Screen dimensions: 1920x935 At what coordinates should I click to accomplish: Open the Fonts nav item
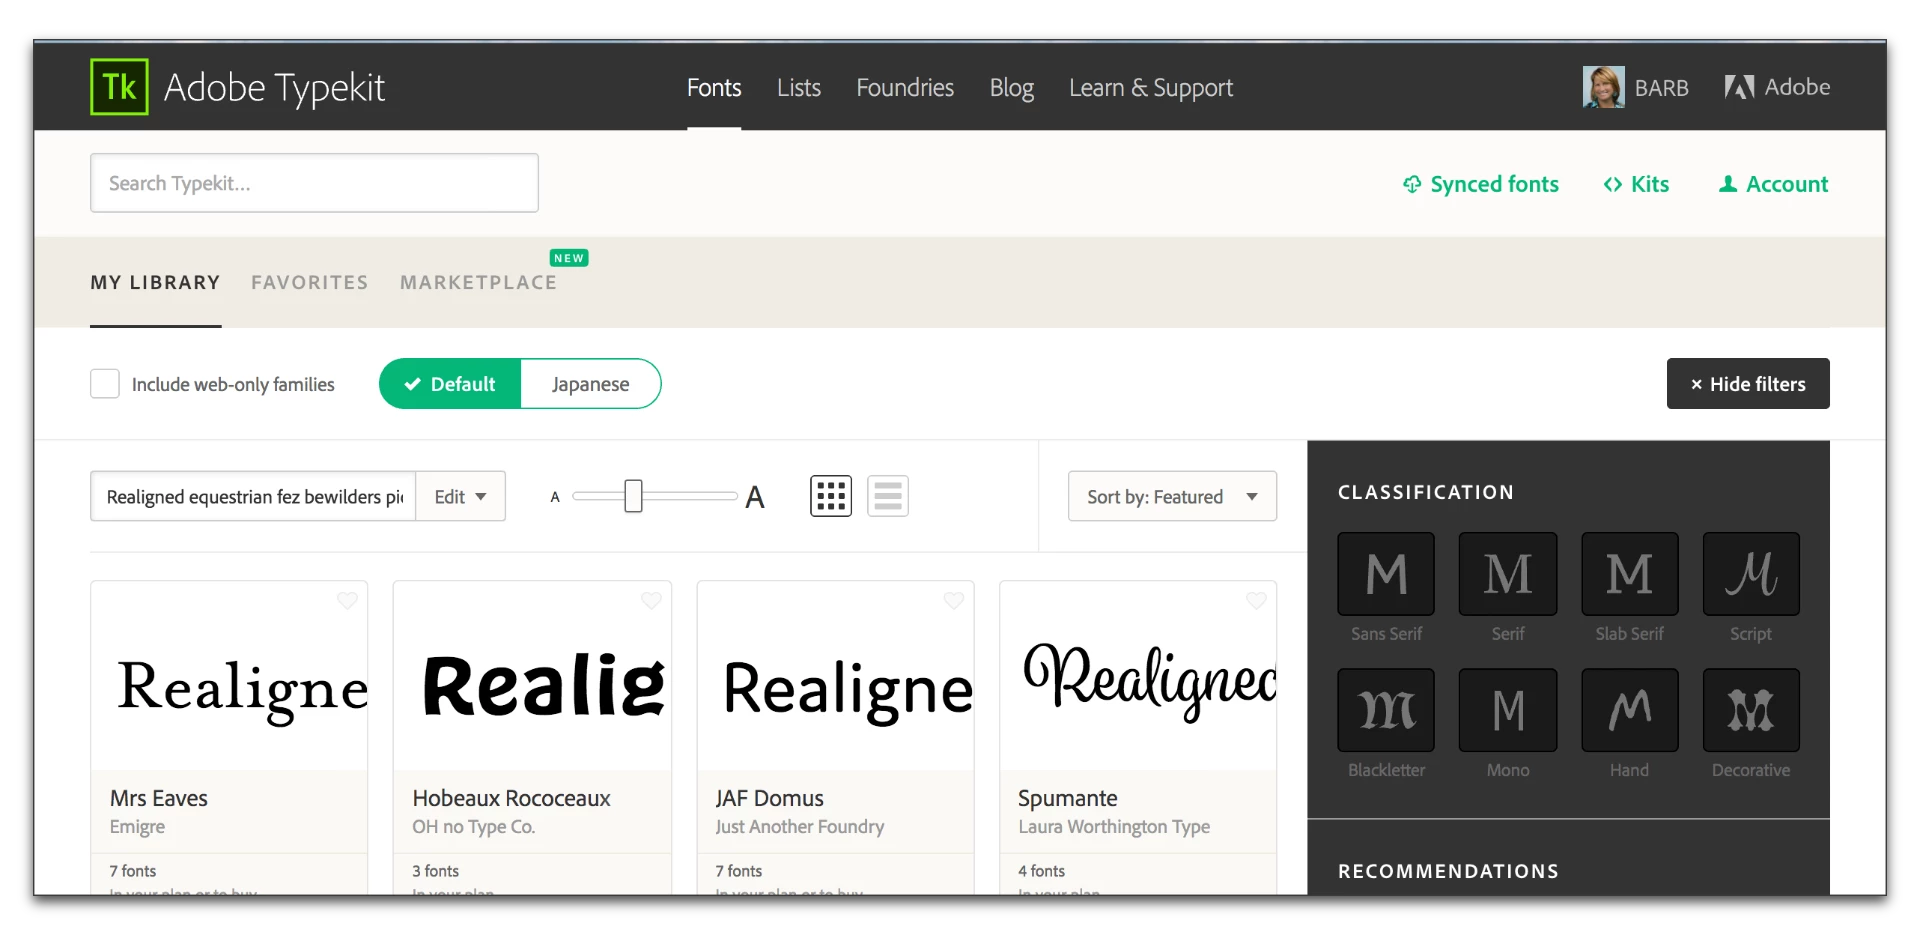[x=714, y=87]
